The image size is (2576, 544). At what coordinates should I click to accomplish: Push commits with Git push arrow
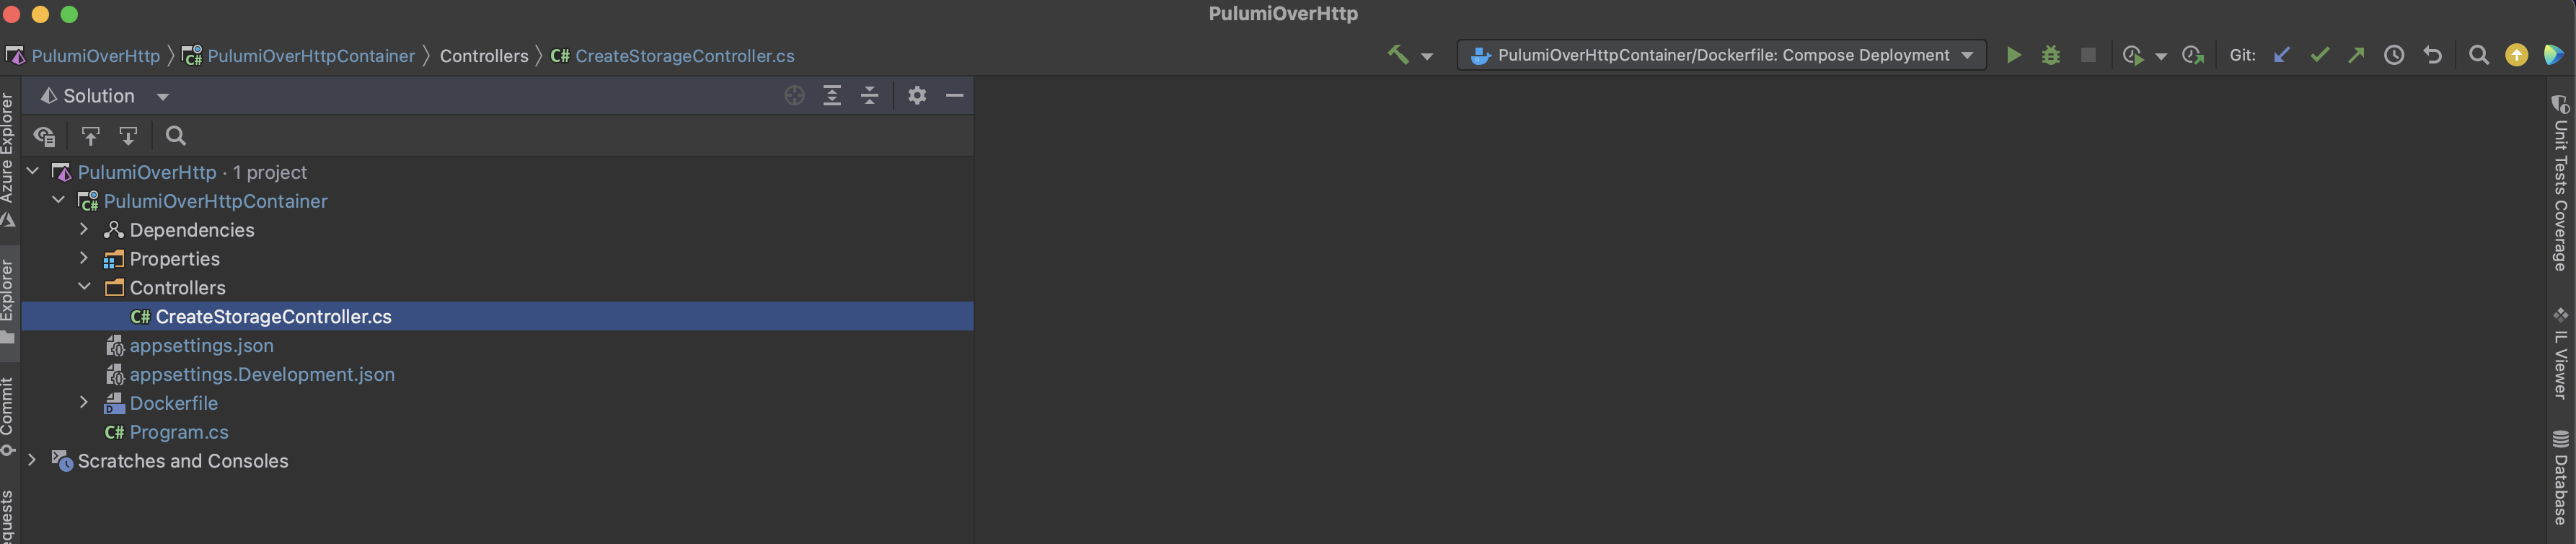pos(2356,55)
